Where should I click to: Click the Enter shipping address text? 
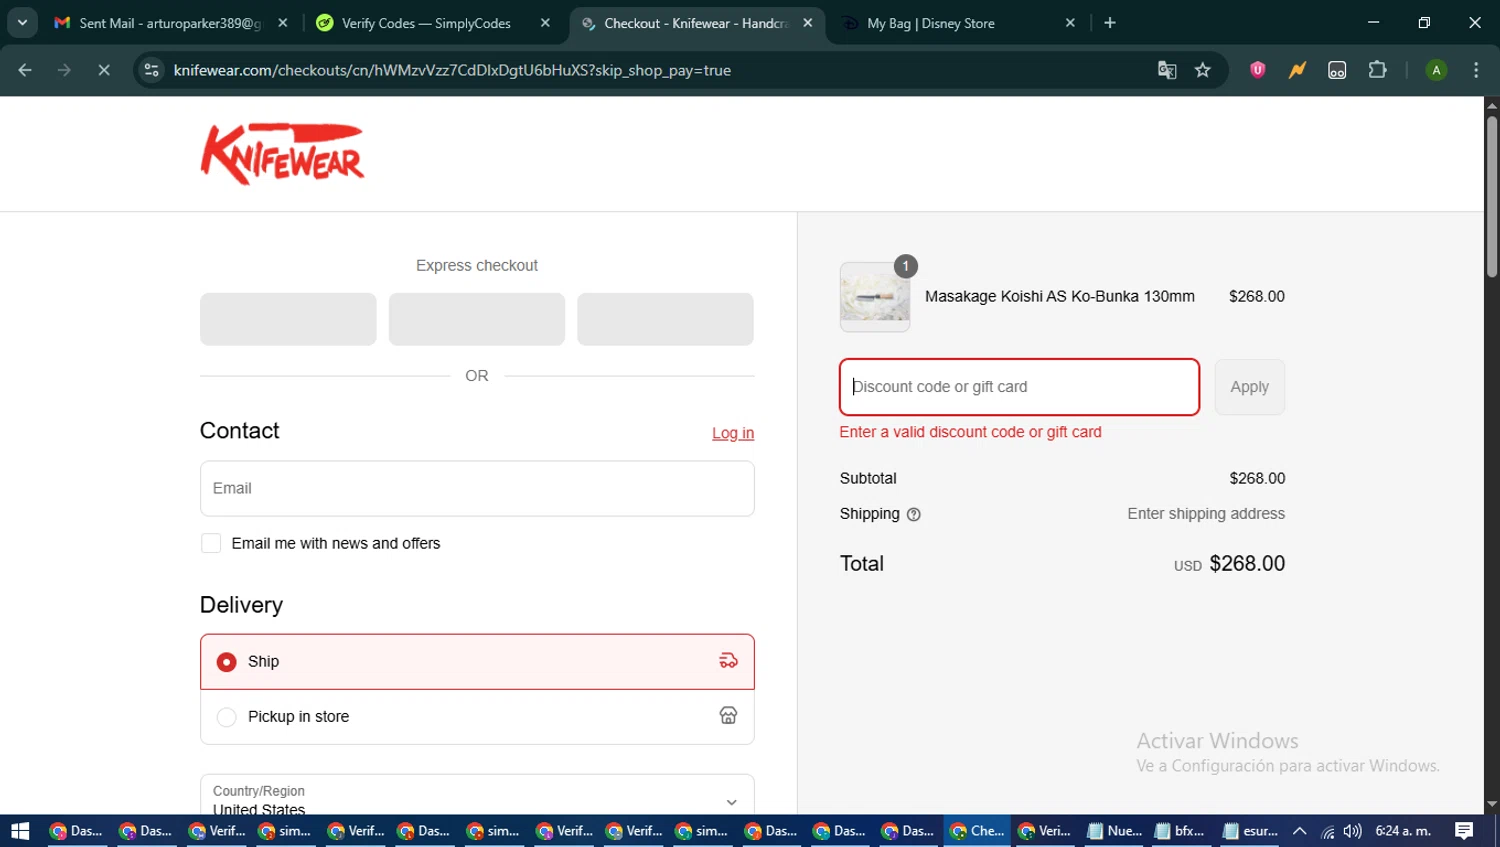pos(1206,513)
